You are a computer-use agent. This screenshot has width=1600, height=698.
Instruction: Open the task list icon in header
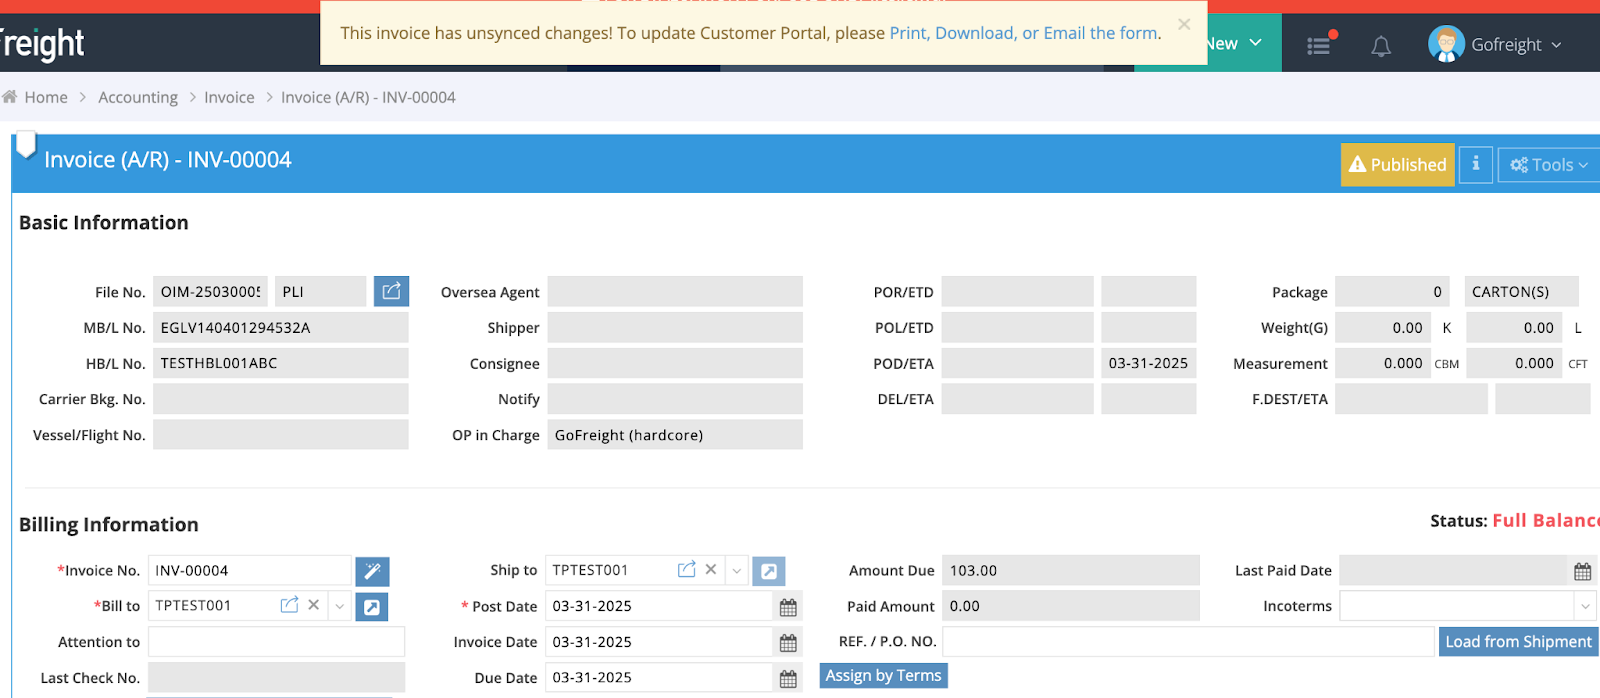coord(1319,45)
